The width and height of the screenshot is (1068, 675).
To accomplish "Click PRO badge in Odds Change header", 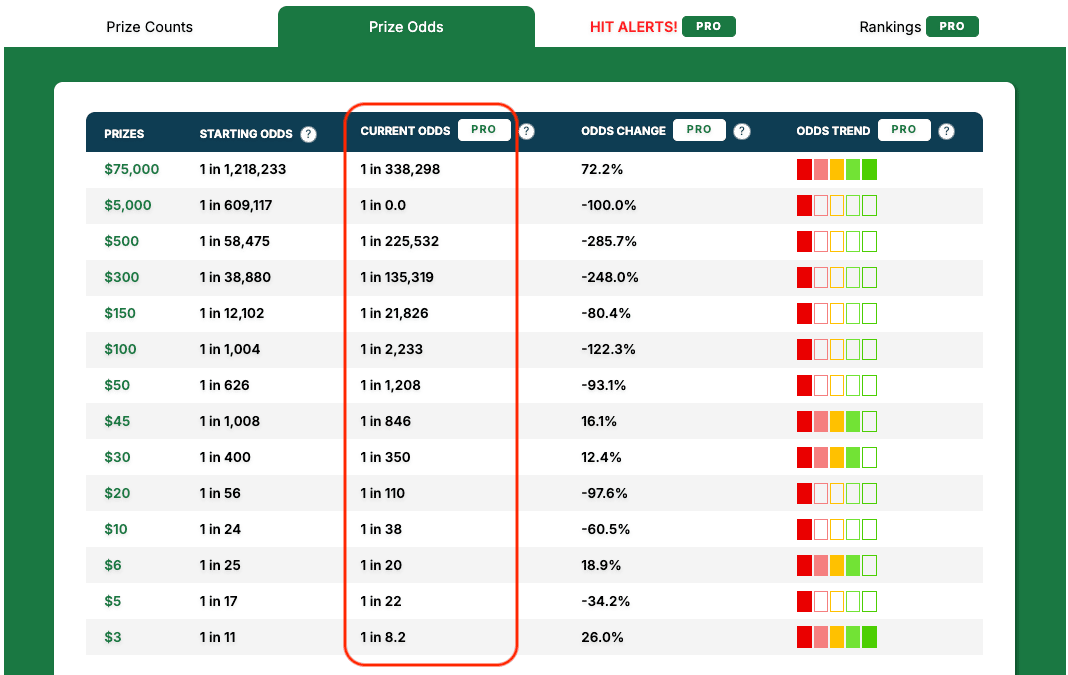I will [699, 130].
